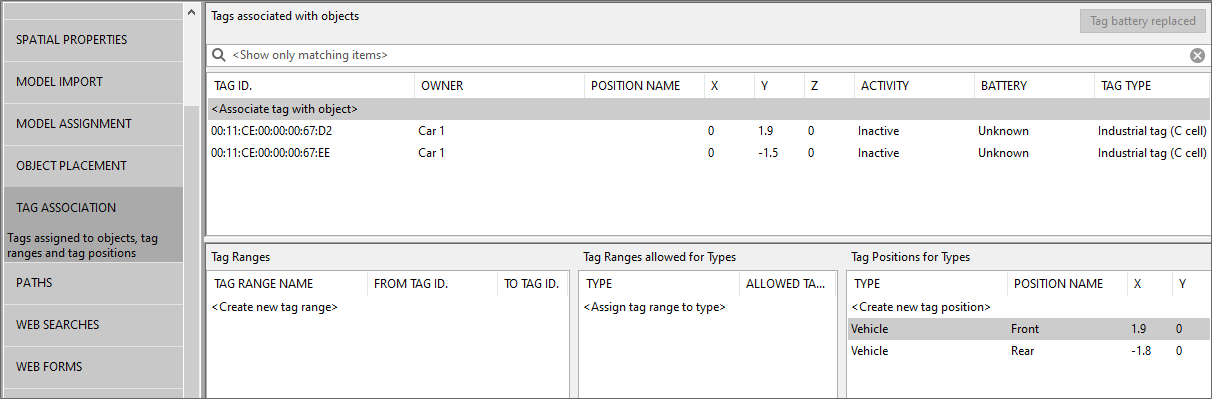Select Vehicle Rear tag position row

click(x=1028, y=351)
